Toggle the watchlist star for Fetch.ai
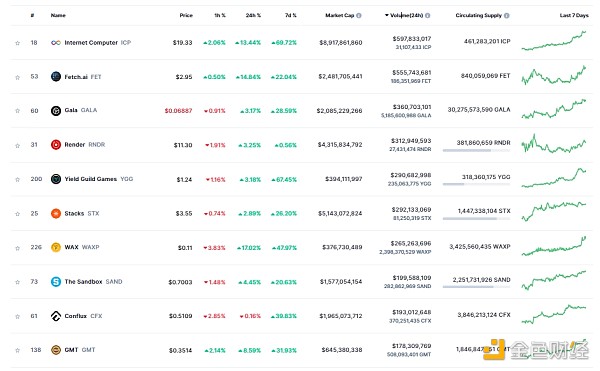This screenshot has height=371, width=600. tap(18, 77)
